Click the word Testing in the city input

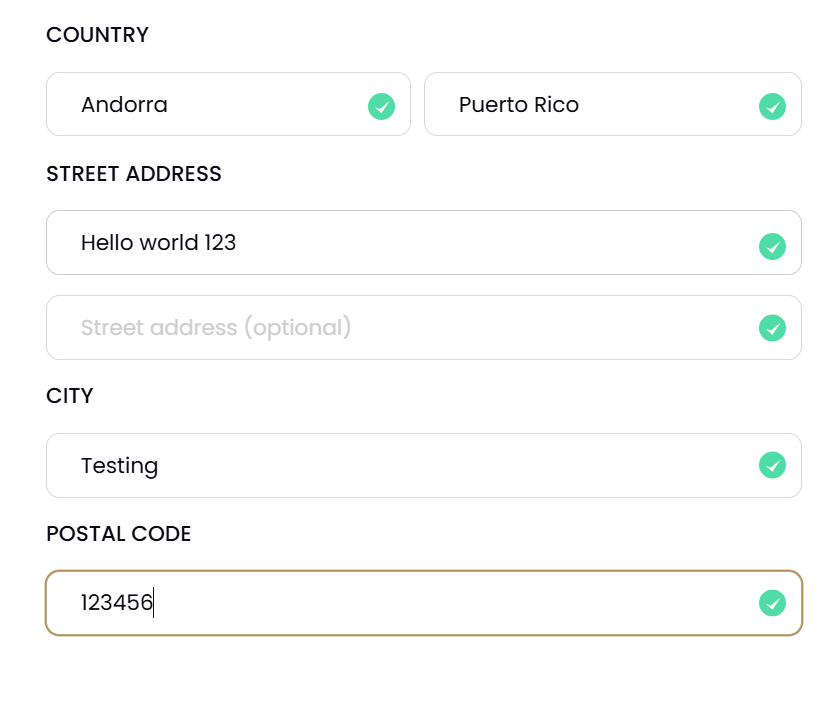pyautogui.click(x=120, y=466)
